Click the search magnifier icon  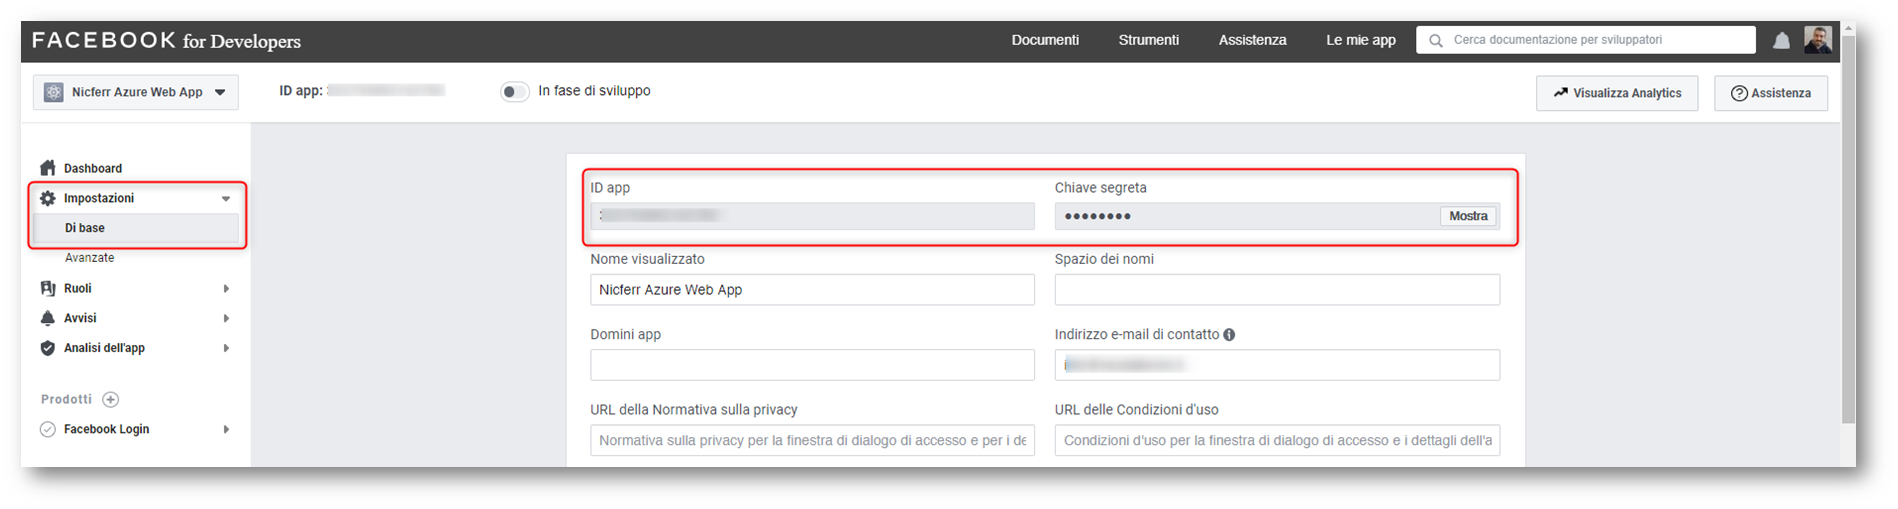(1436, 40)
